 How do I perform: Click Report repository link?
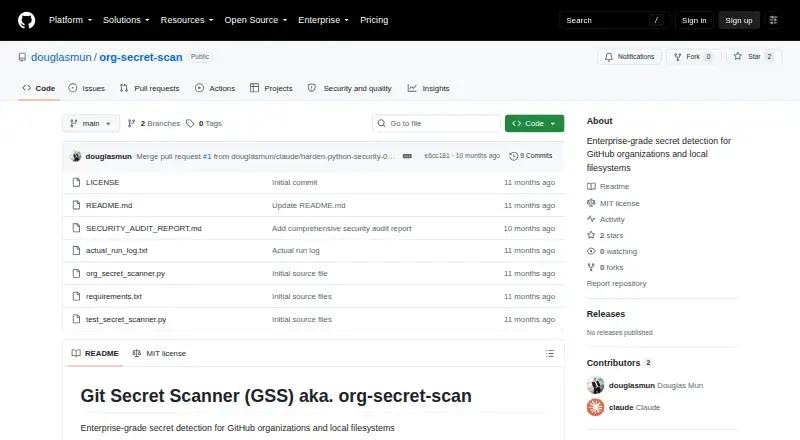616,283
